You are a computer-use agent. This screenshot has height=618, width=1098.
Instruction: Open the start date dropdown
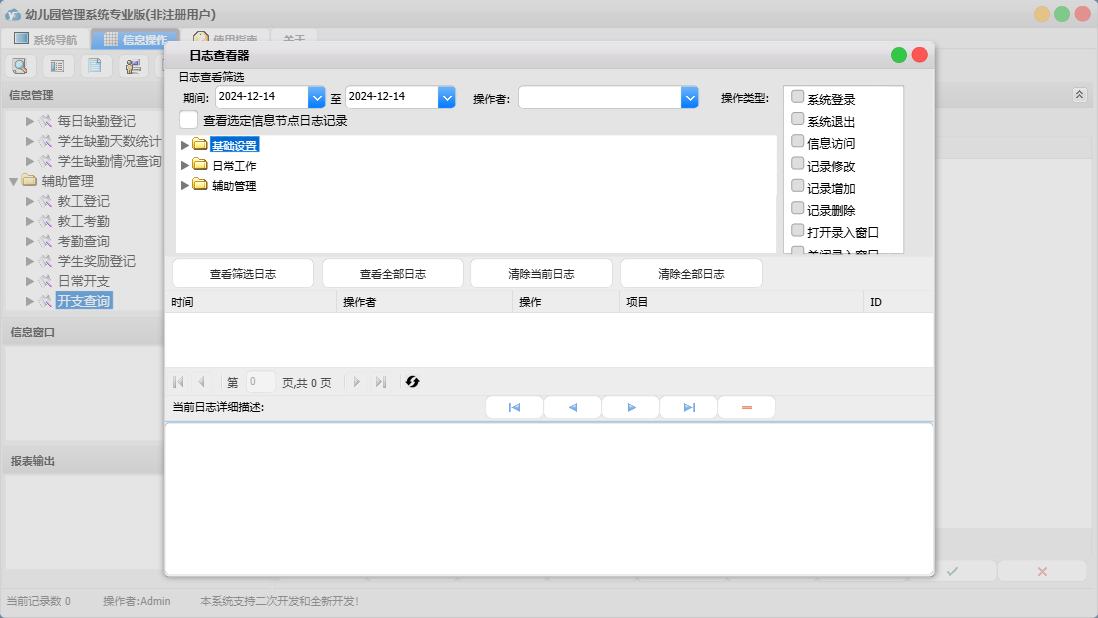(317, 97)
